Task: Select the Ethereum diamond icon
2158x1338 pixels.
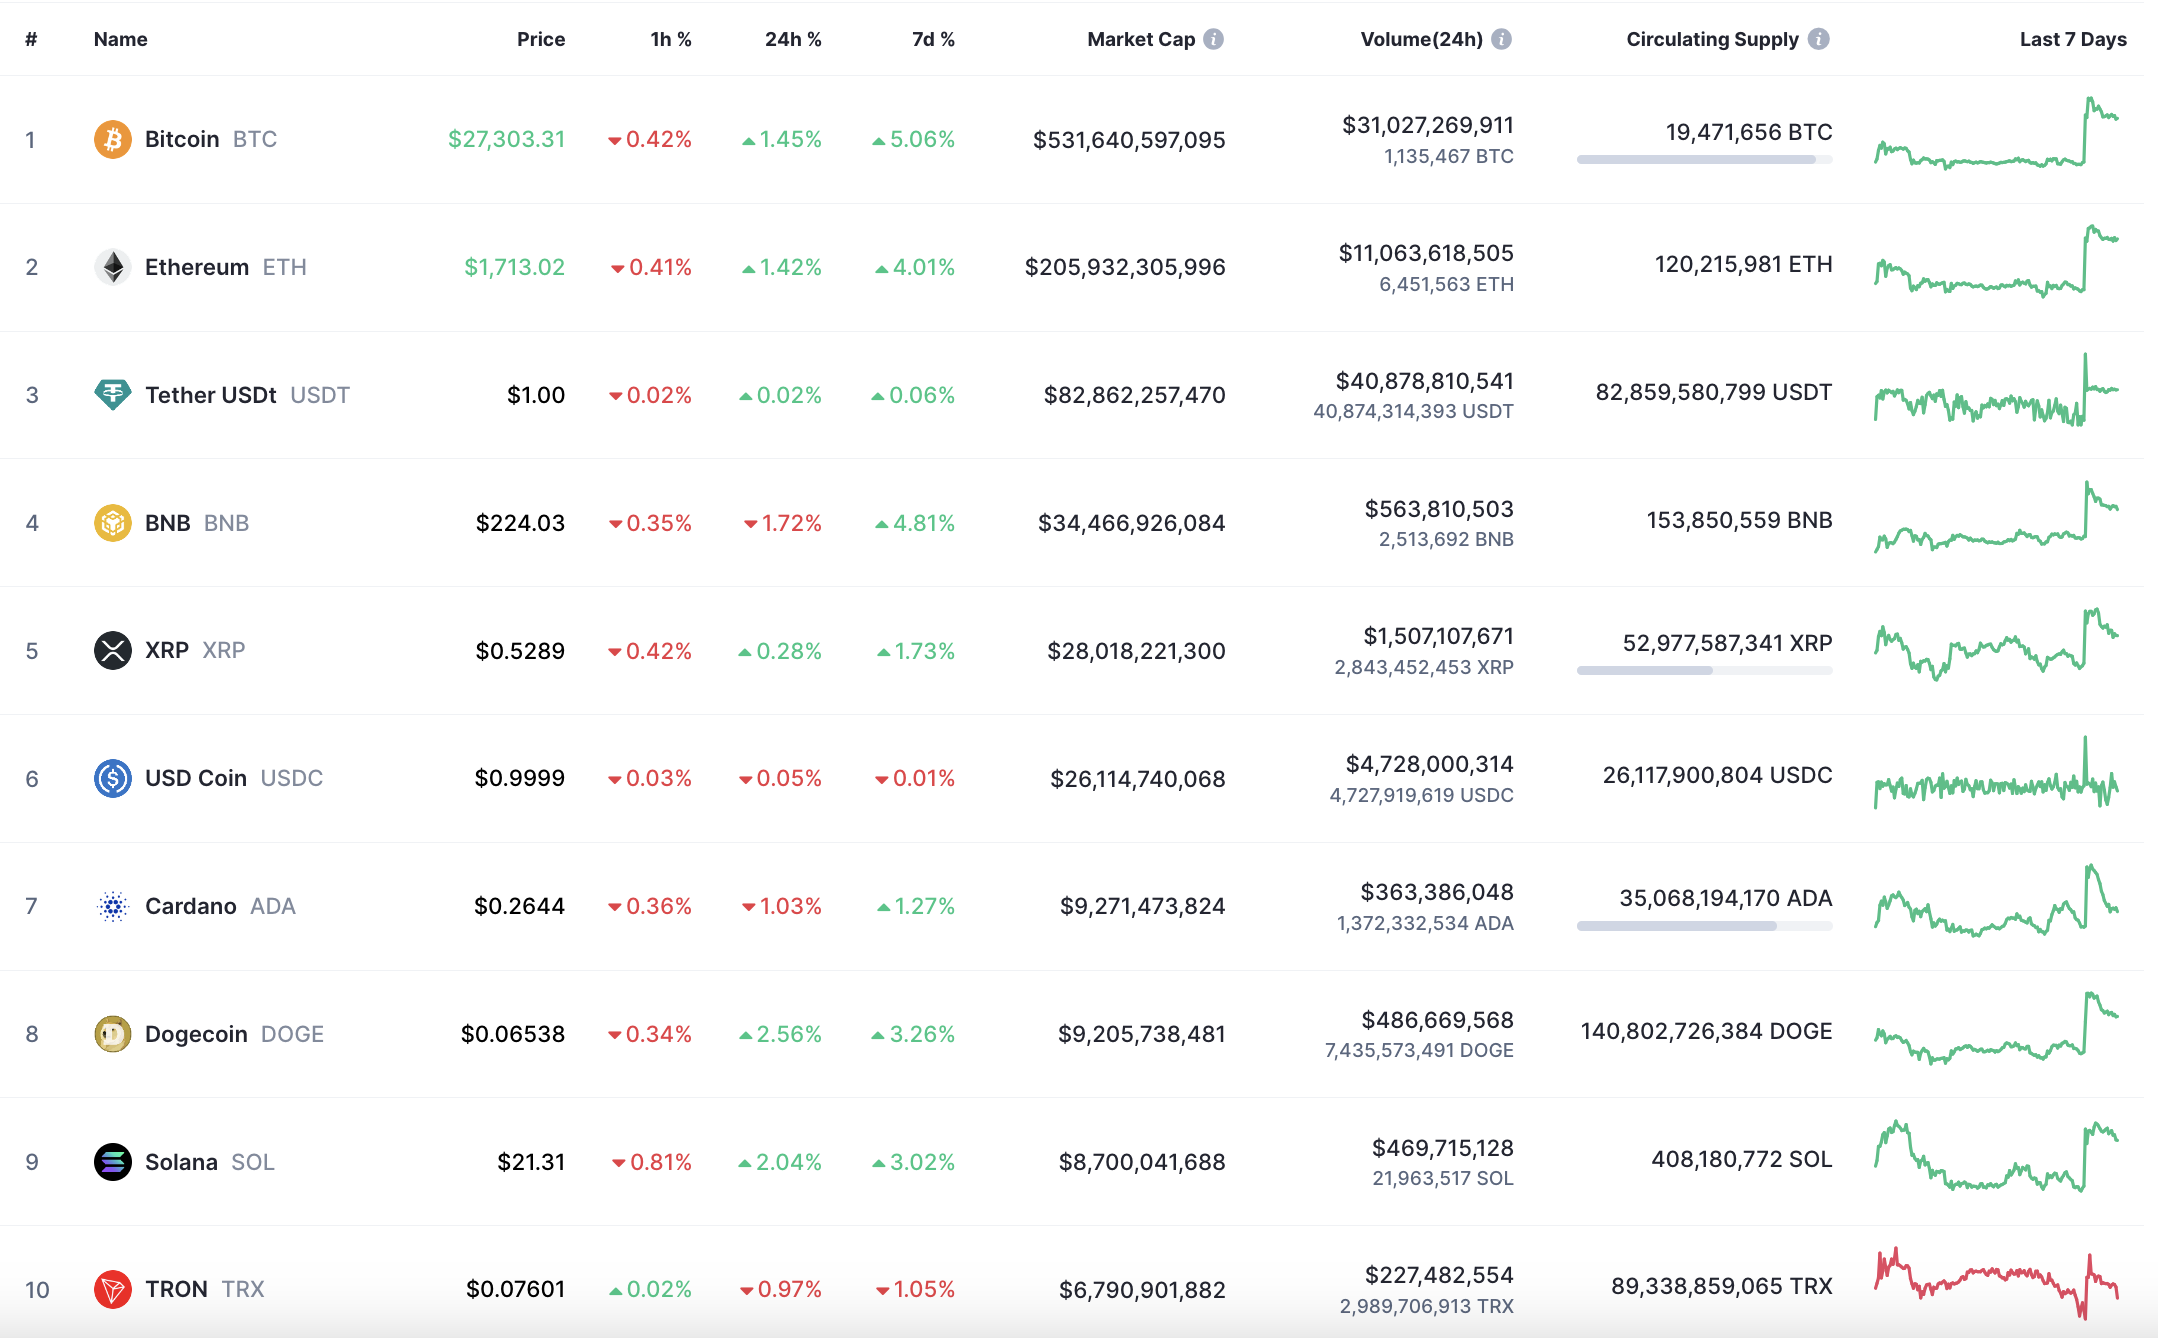Action: [x=112, y=266]
